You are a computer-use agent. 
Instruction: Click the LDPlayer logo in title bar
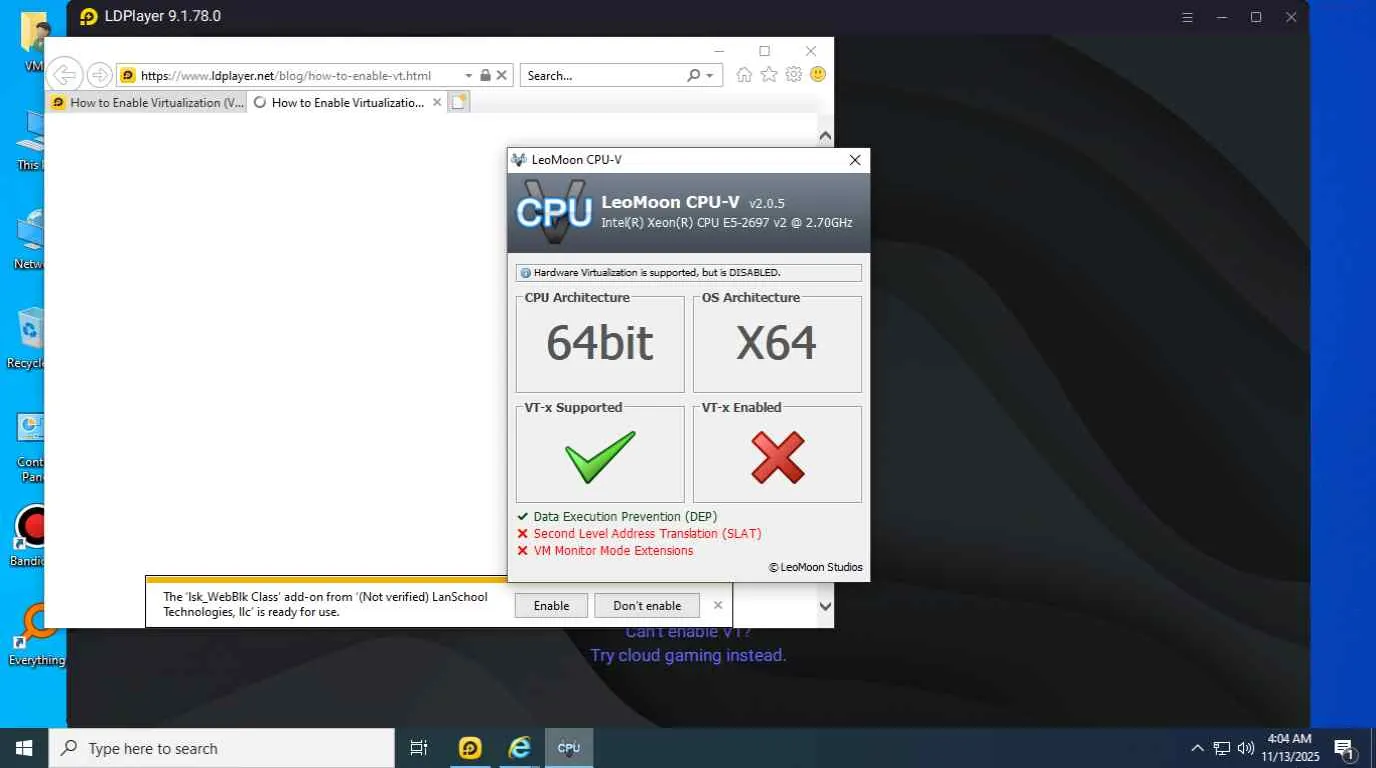(x=89, y=16)
